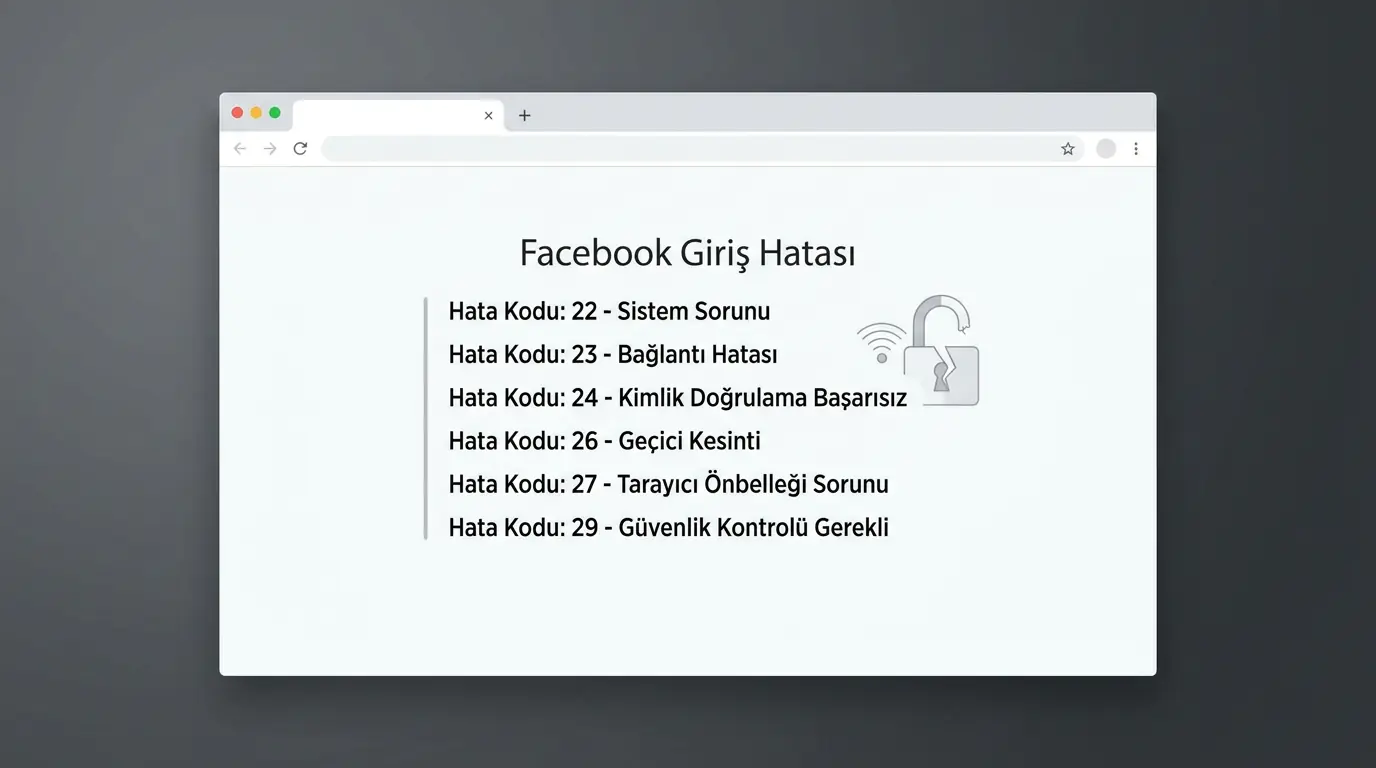The image size is (1376, 768).
Task: Click the browser back navigation arrow
Action: 240,148
